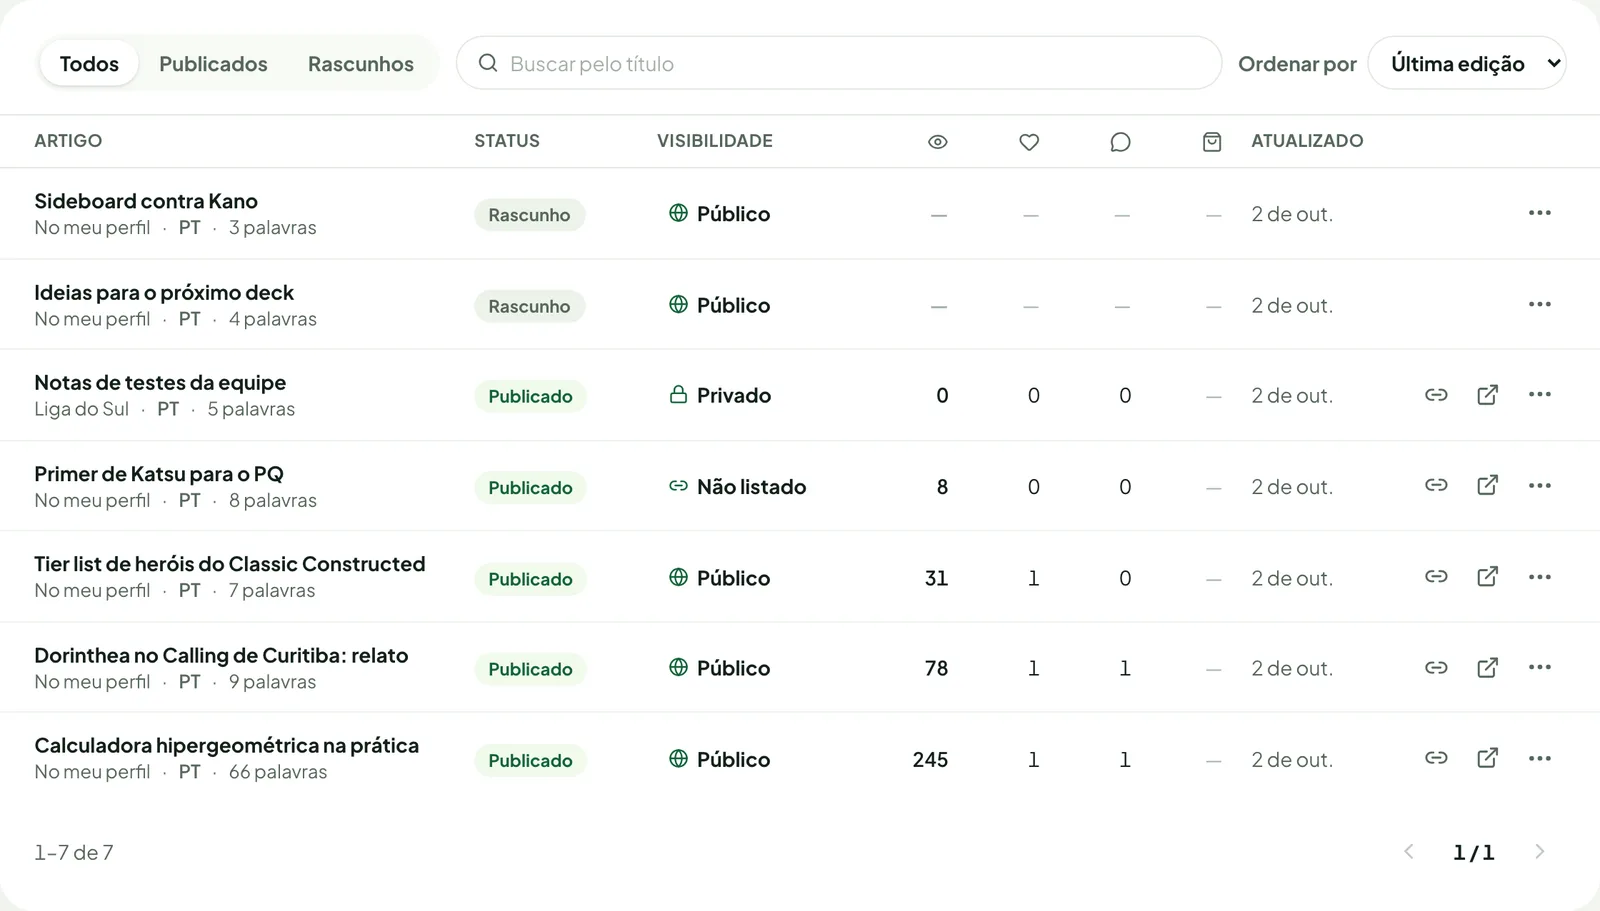Click the Não listado visibility label
The width and height of the screenshot is (1600, 911).
[738, 487]
